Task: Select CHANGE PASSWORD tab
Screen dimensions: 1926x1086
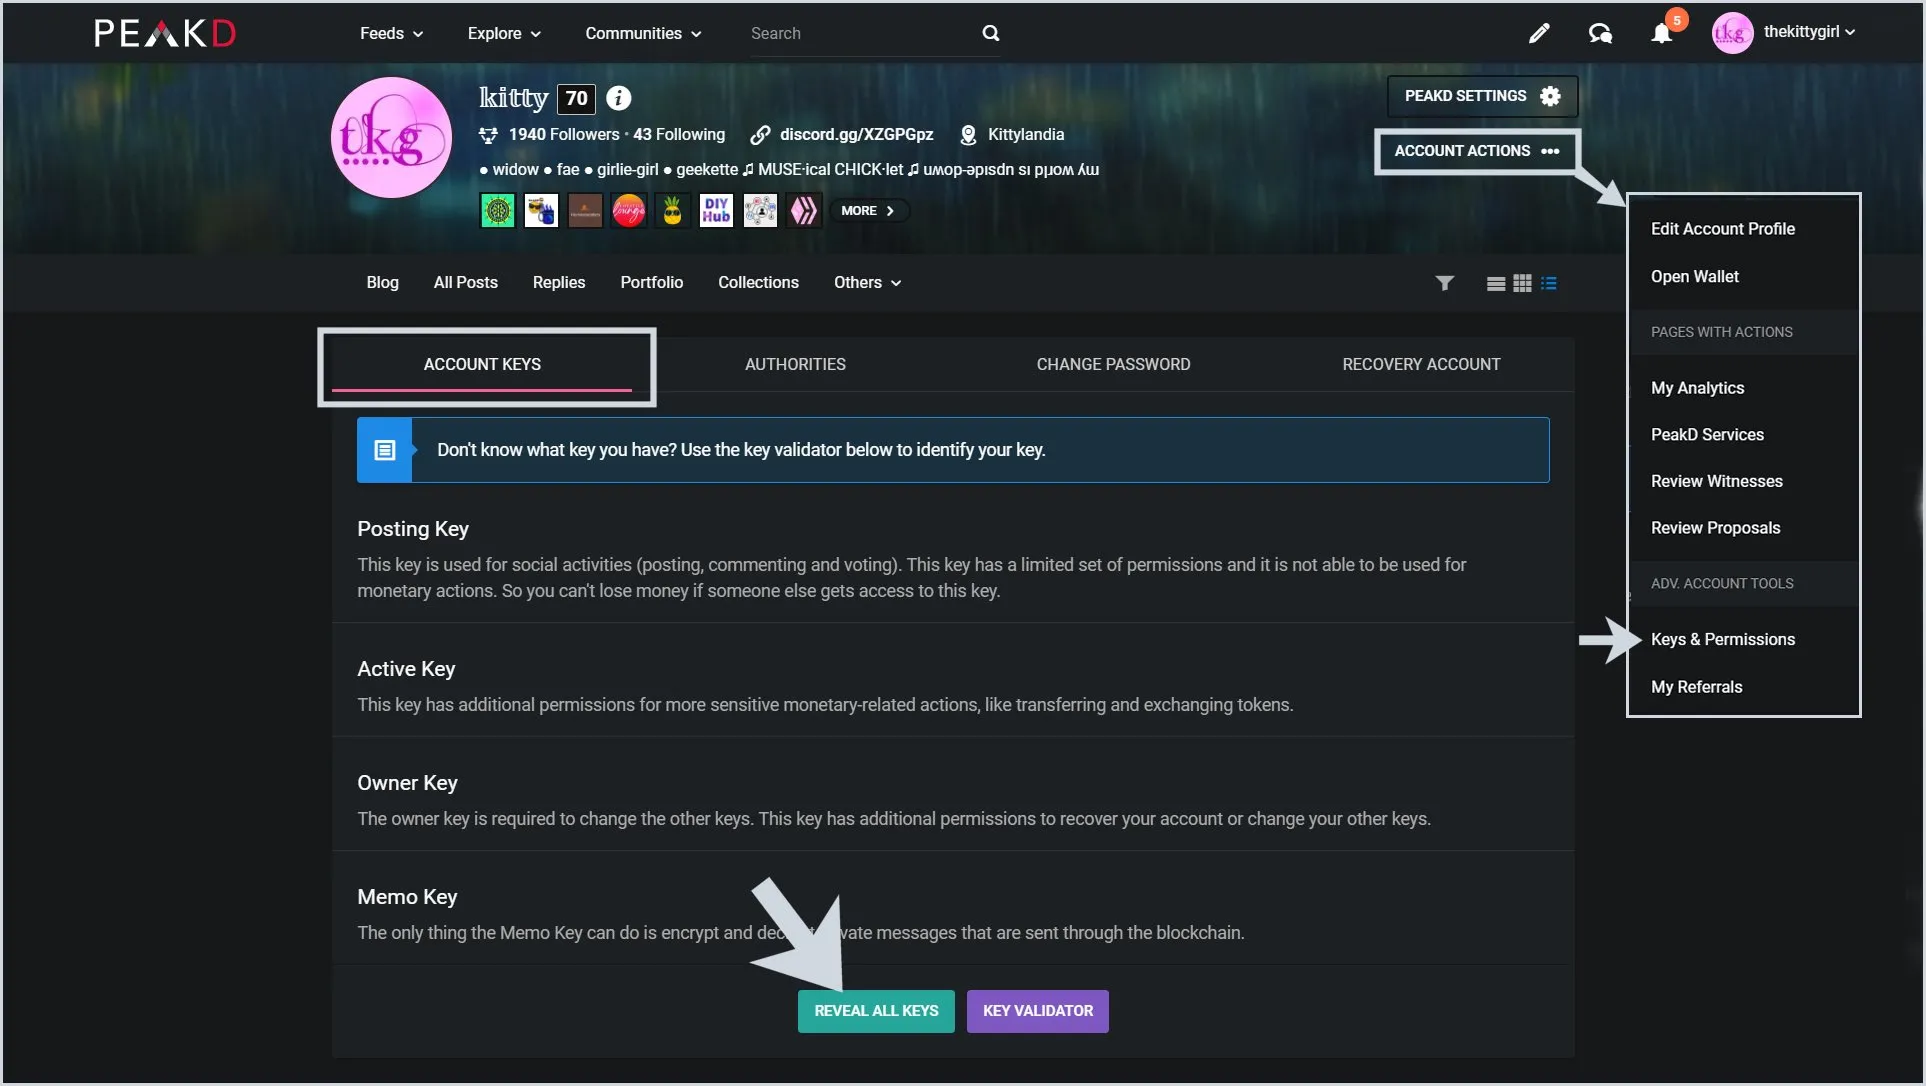Action: pyautogui.click(x=1113, y=365)
